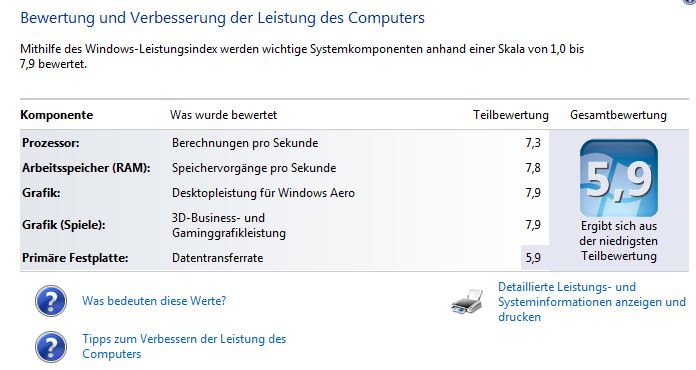Click help icon beside 'Tipps zum Verbessern'
Screen dimensions: 696x370
click(x=51, y=347)
